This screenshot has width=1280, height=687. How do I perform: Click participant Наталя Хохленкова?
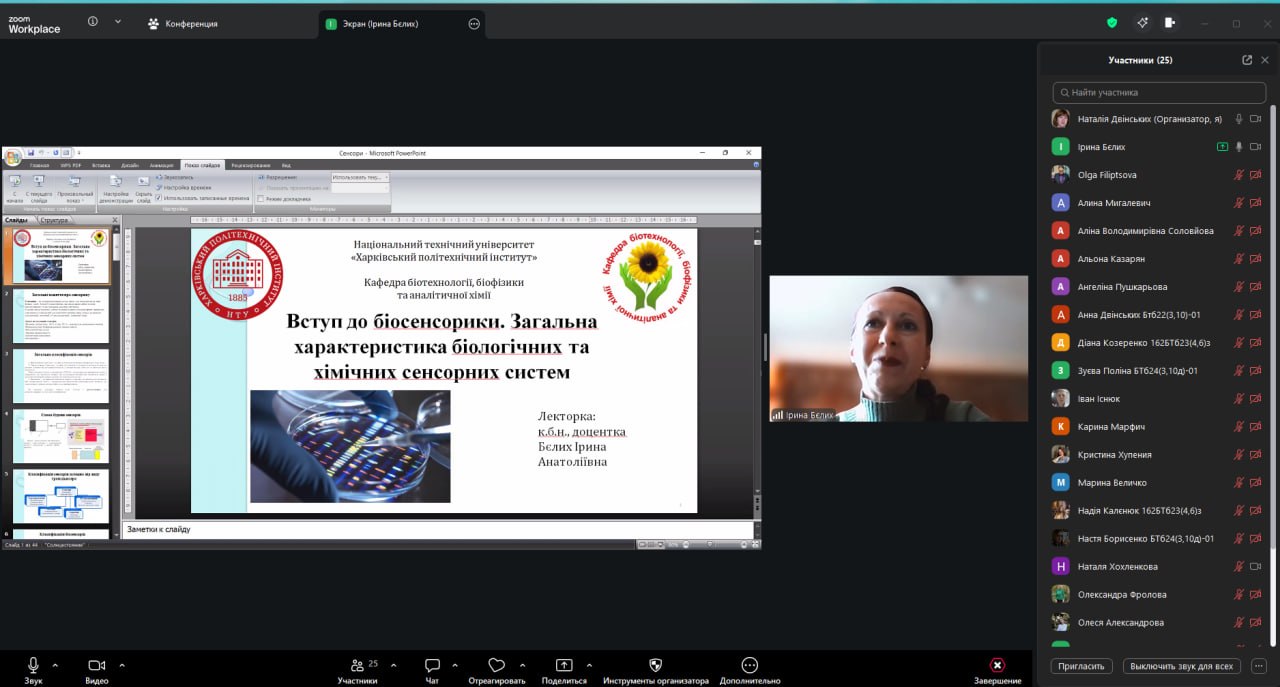click(1158, 567)
